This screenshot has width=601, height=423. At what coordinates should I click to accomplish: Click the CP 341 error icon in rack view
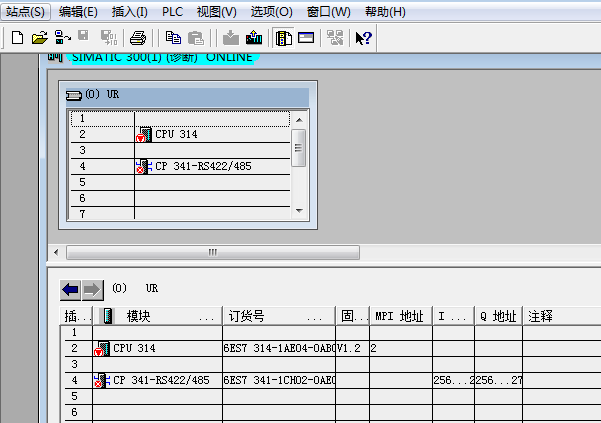click(x=144, y=167)
